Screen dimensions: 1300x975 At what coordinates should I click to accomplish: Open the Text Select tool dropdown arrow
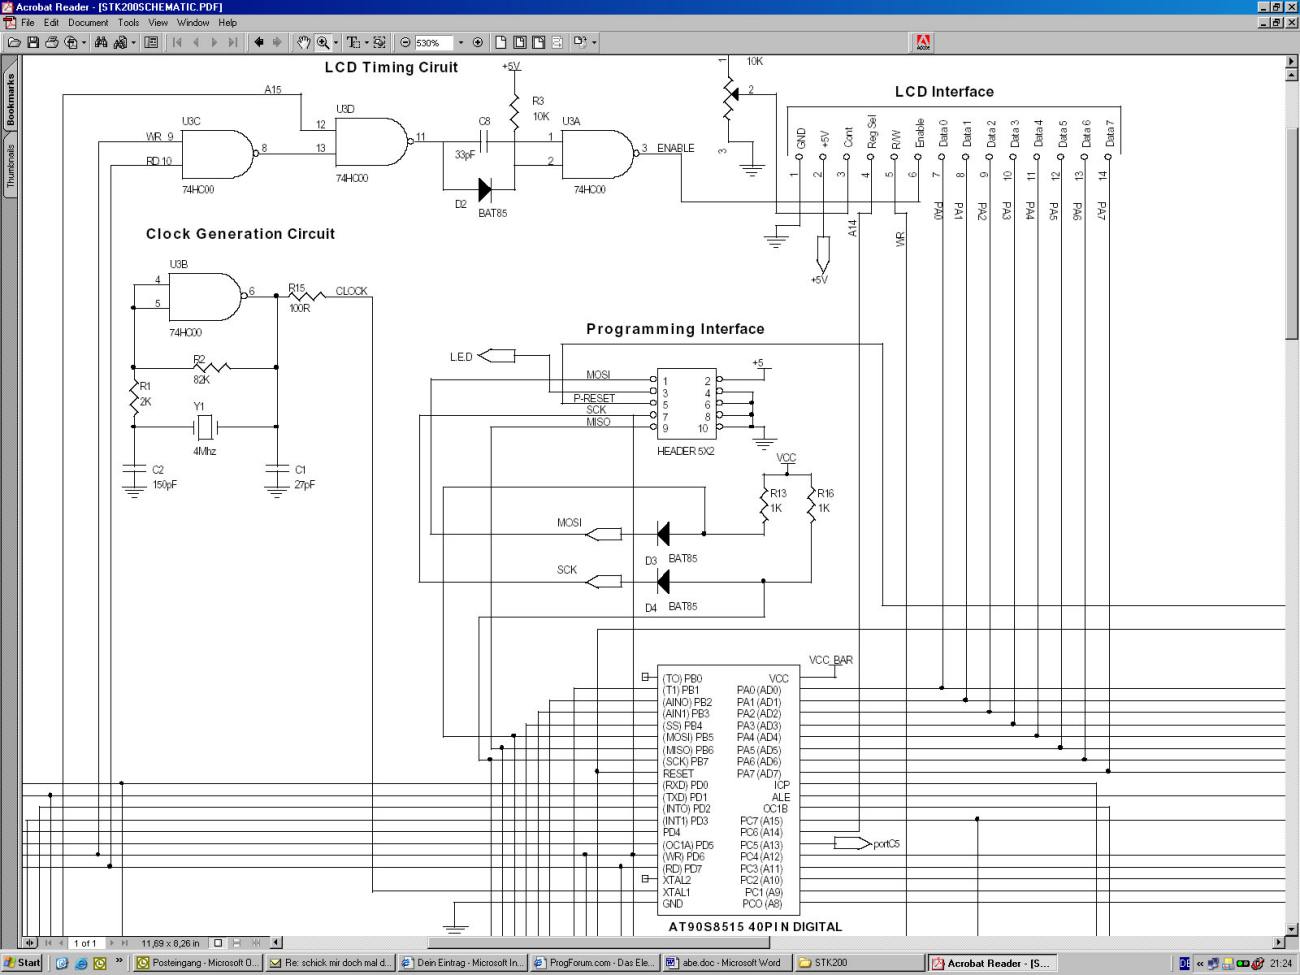click(366, 42)
